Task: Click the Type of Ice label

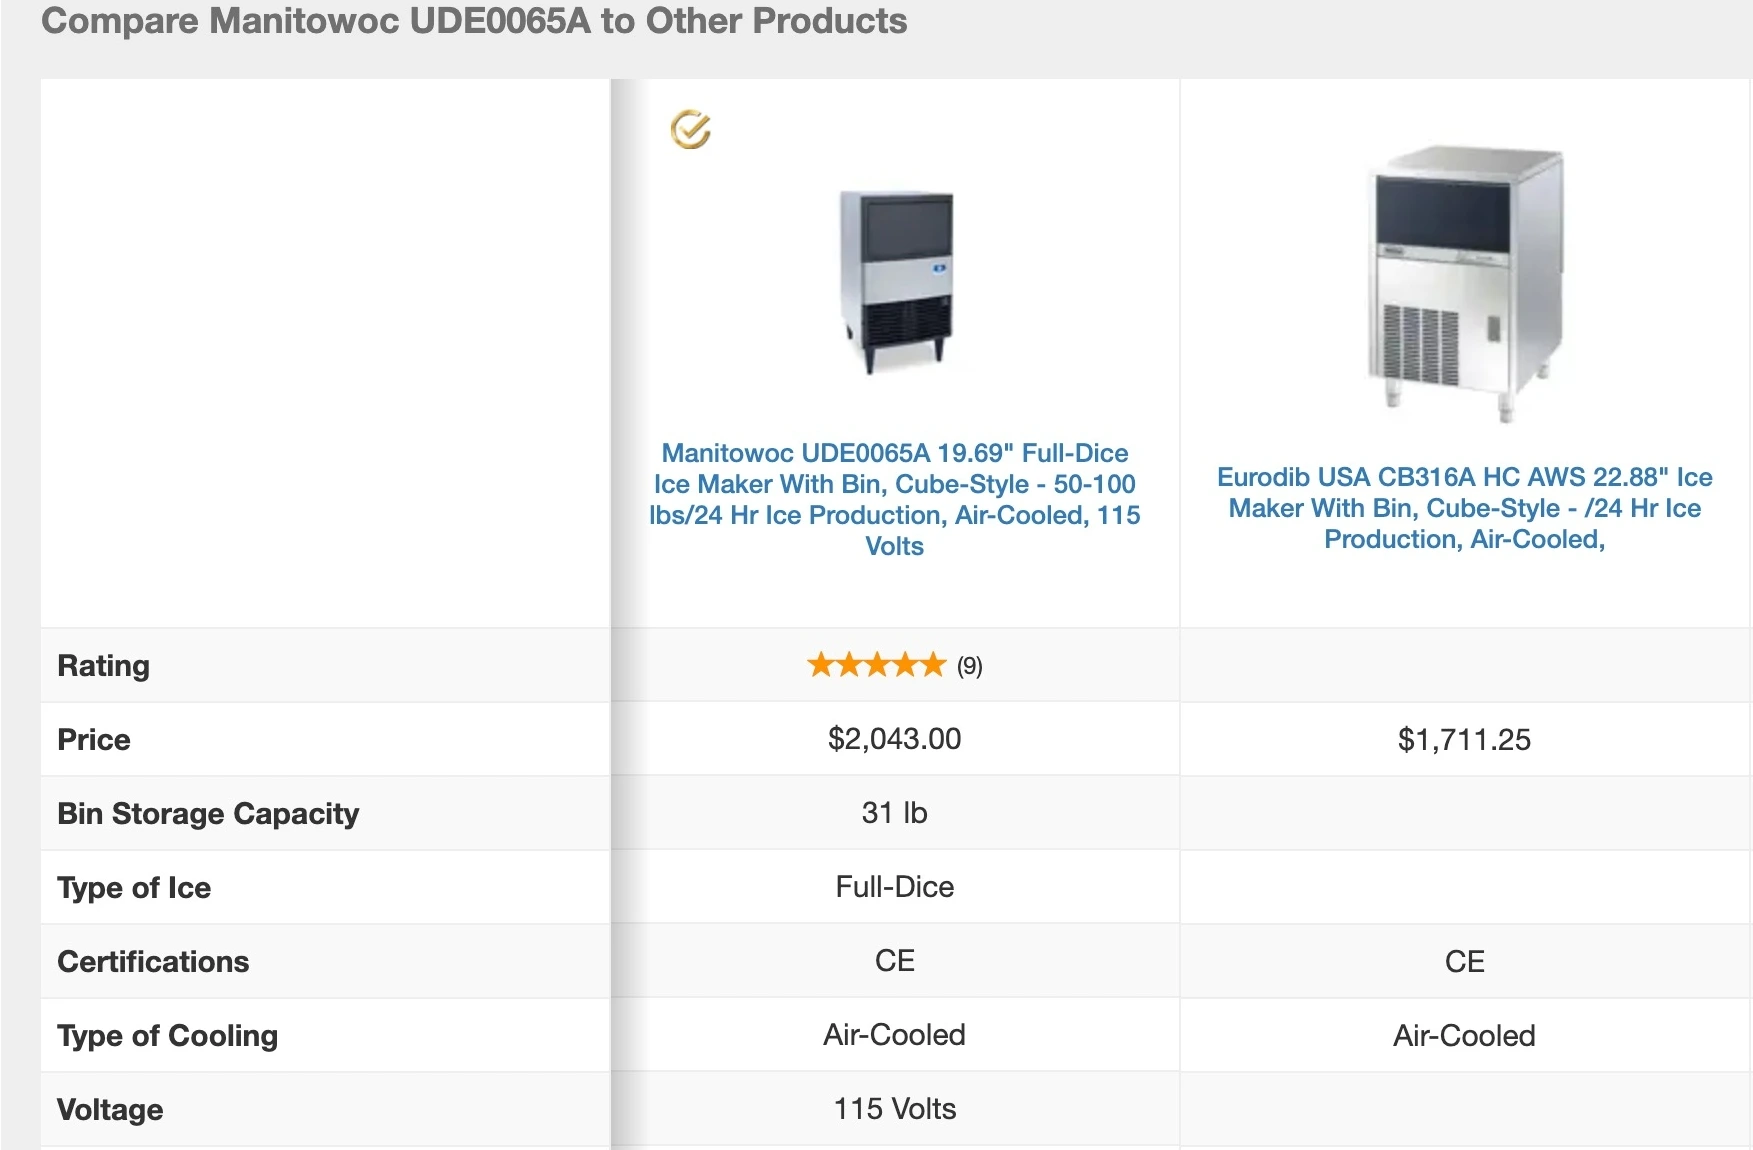Action: pos(134,888)
